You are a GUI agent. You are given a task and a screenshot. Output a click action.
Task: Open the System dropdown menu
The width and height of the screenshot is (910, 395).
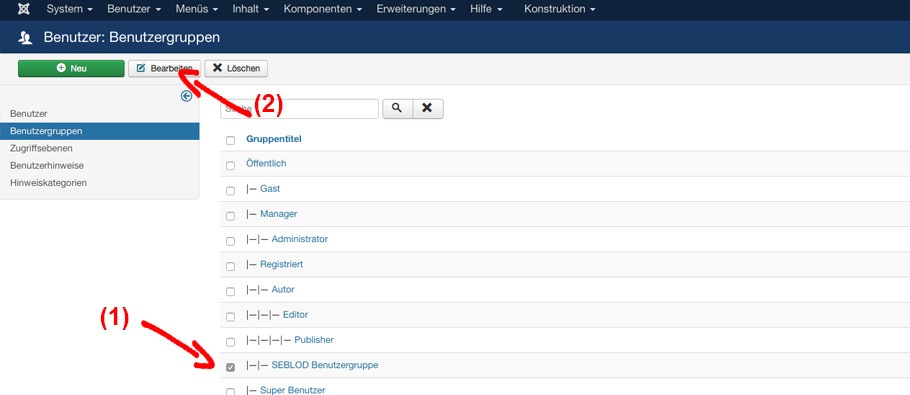(x=69, y=9)
